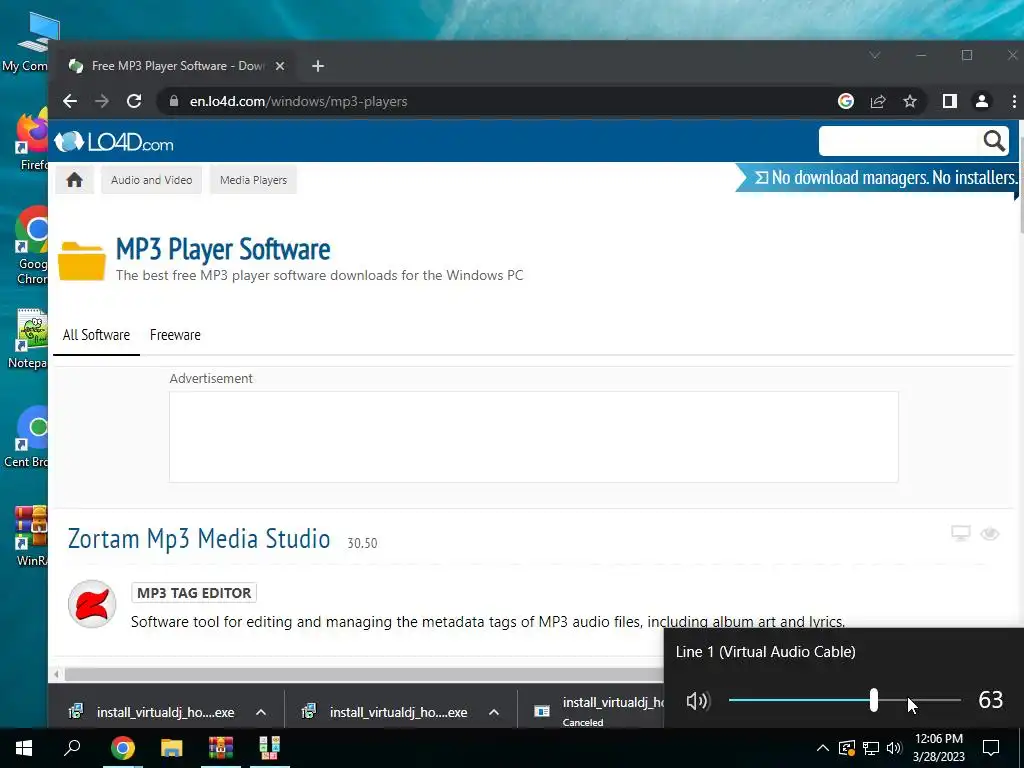Open the Google icon in the address bar
The height and width of the screenshot is (768, 1024).
coord(846,101)
